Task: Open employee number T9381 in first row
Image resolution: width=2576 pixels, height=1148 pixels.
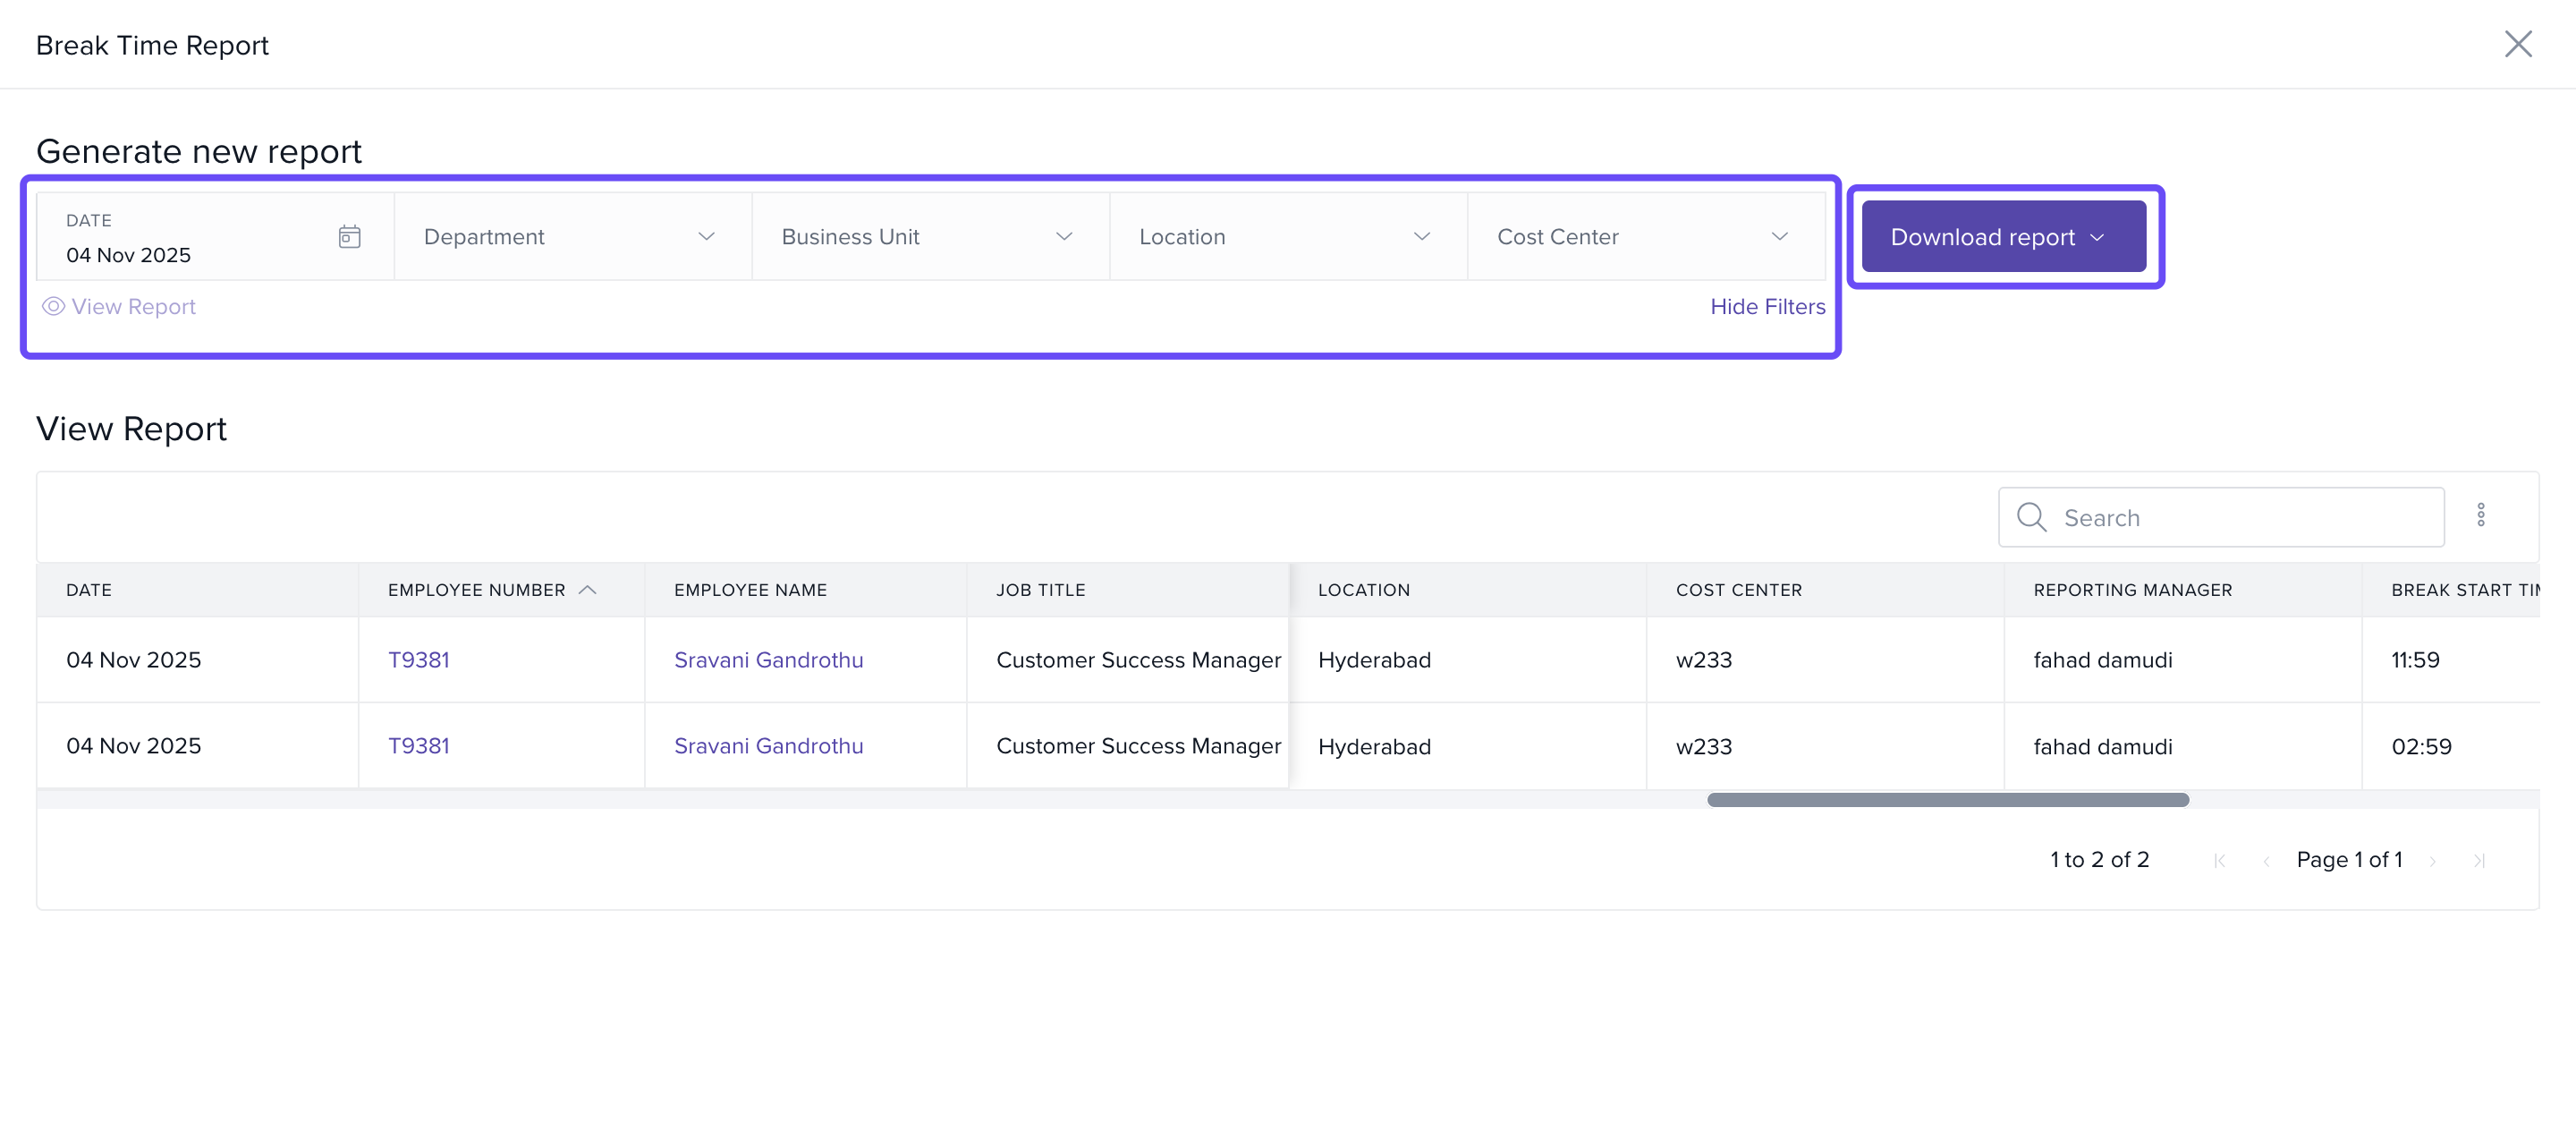Action: [418, 660]
